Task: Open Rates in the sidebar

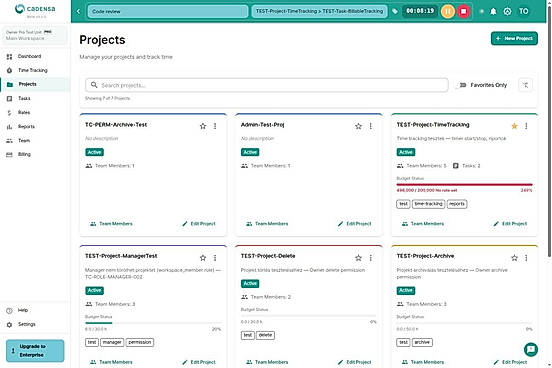Action: [34, 113]
